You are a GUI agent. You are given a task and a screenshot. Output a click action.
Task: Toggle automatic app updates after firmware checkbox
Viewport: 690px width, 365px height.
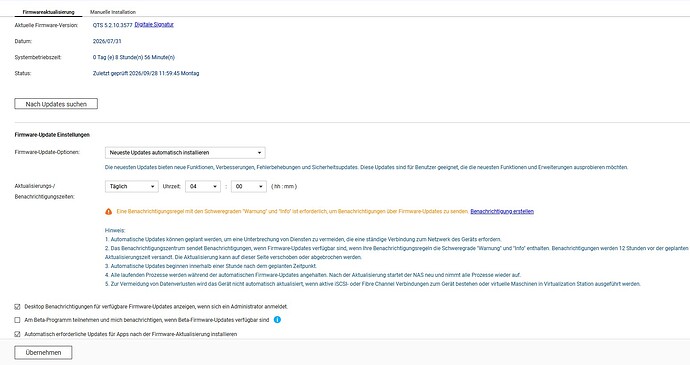point(17,334)
